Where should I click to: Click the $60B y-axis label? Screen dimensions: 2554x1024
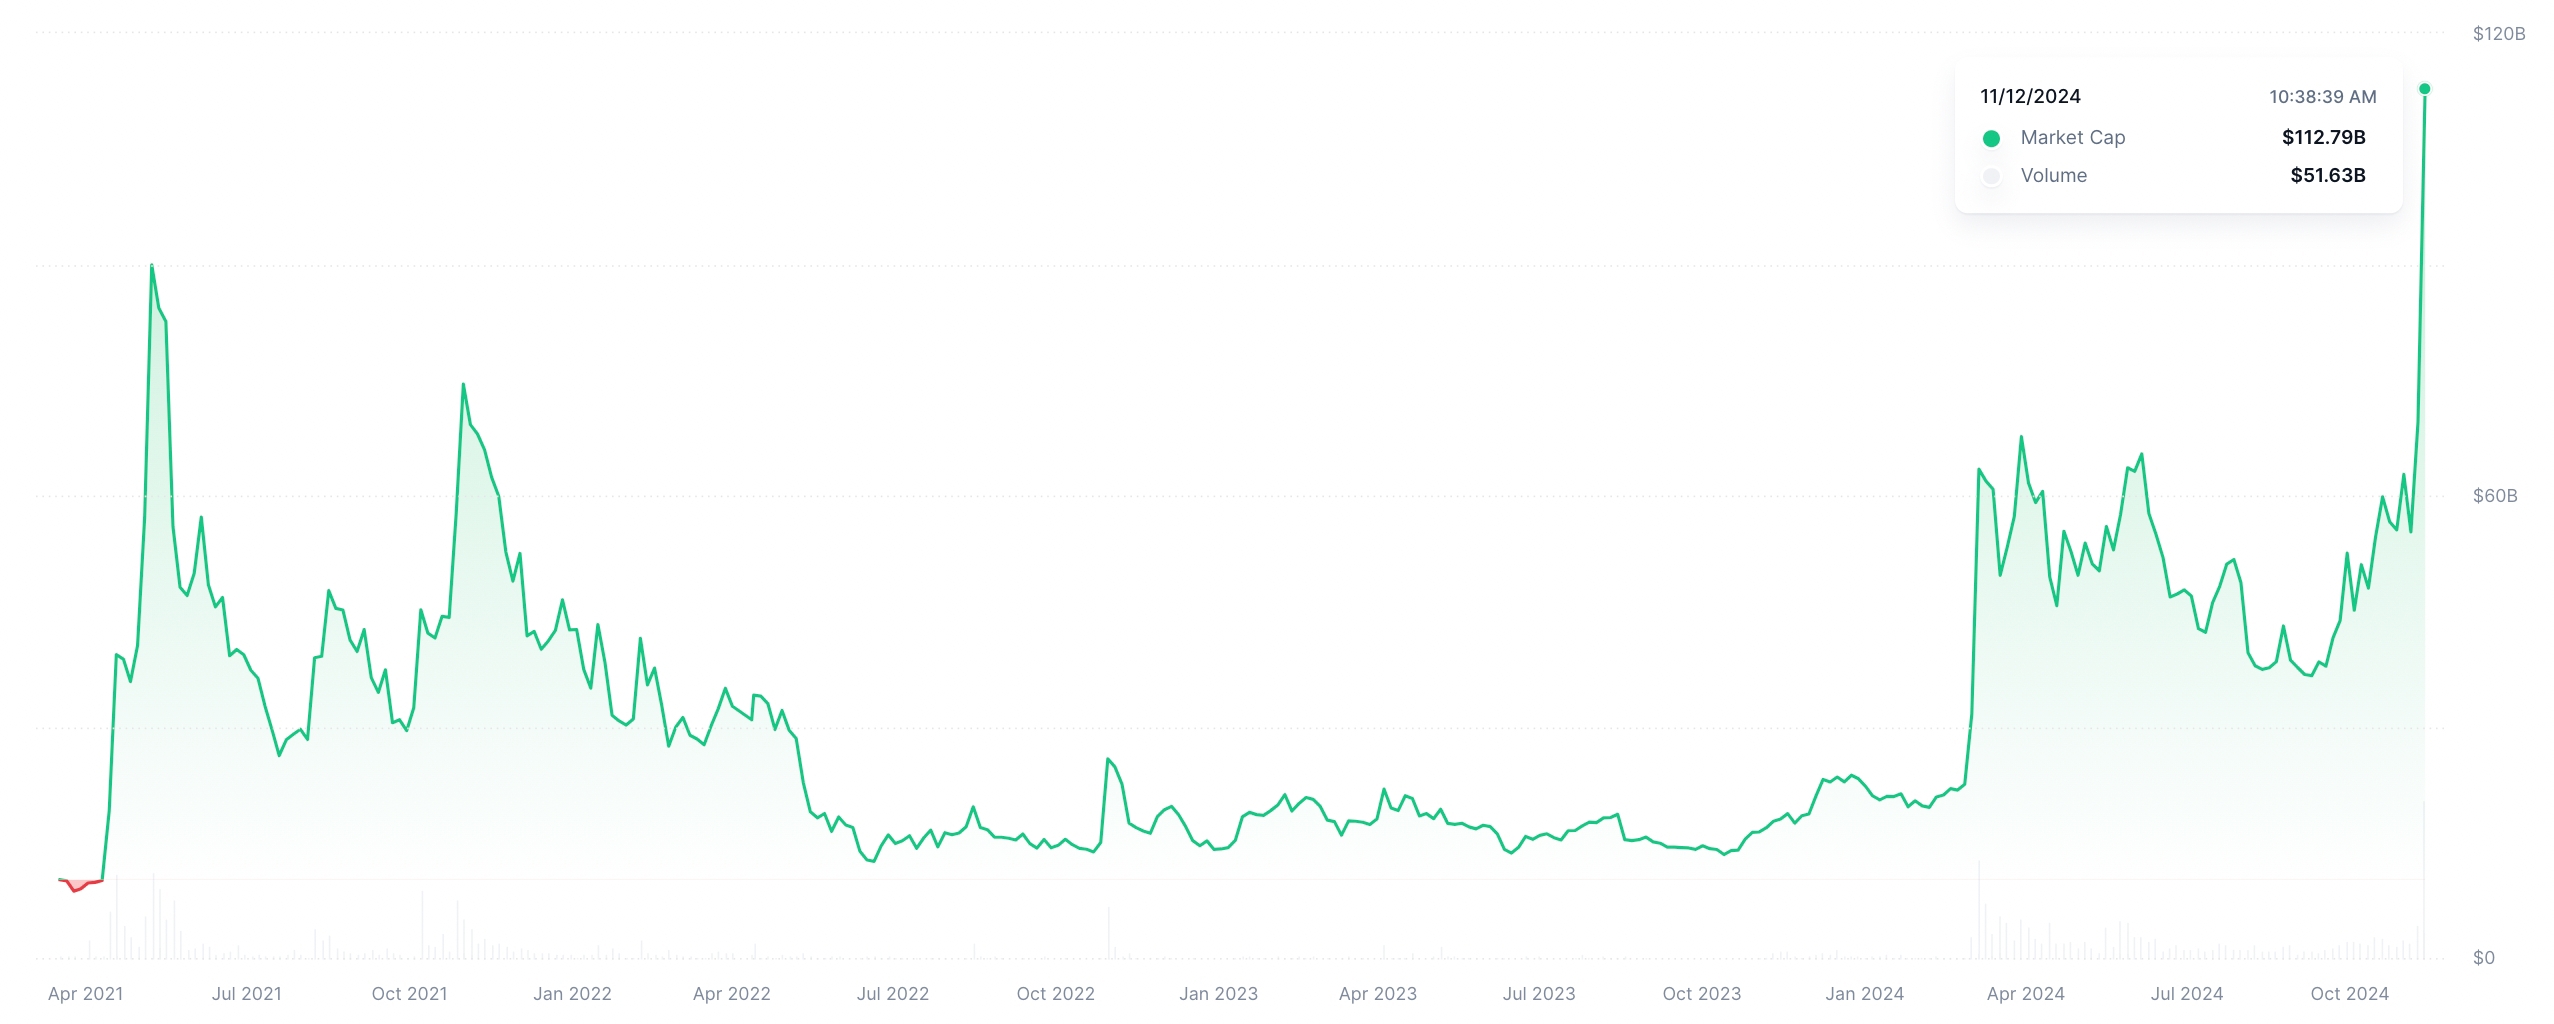[2494, 496]
